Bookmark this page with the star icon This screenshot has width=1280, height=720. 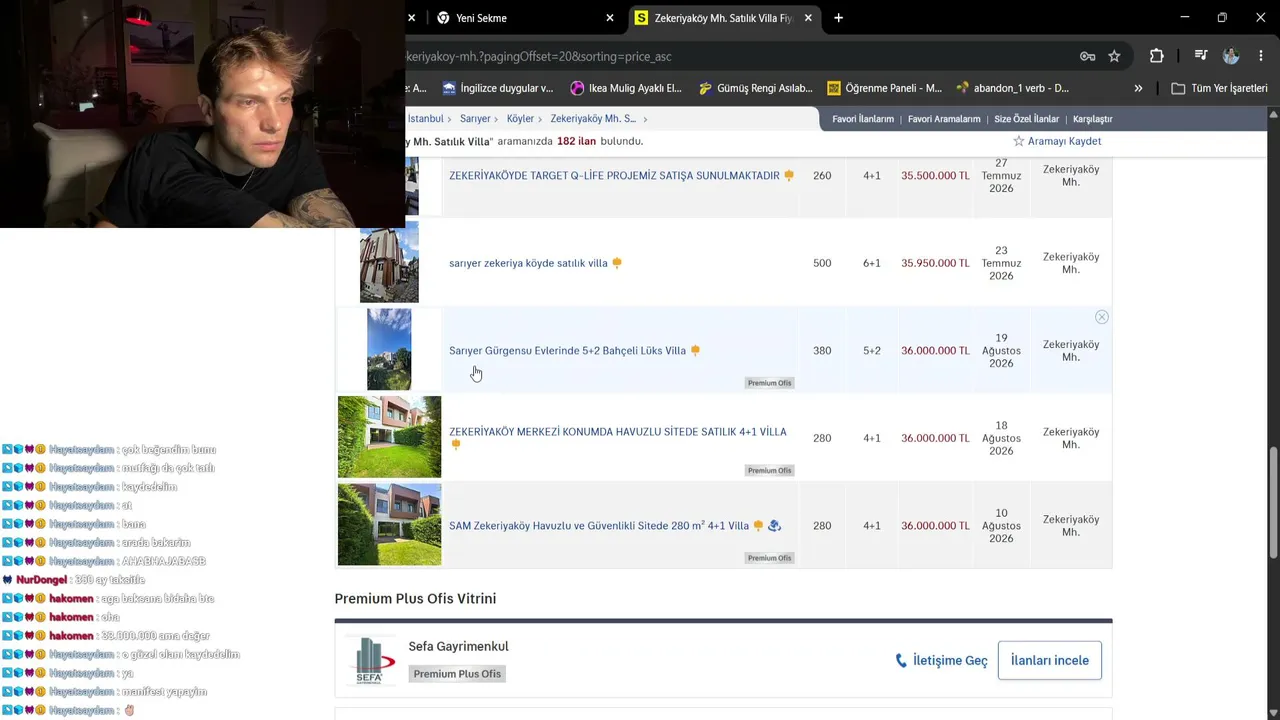click(1114, 56)
